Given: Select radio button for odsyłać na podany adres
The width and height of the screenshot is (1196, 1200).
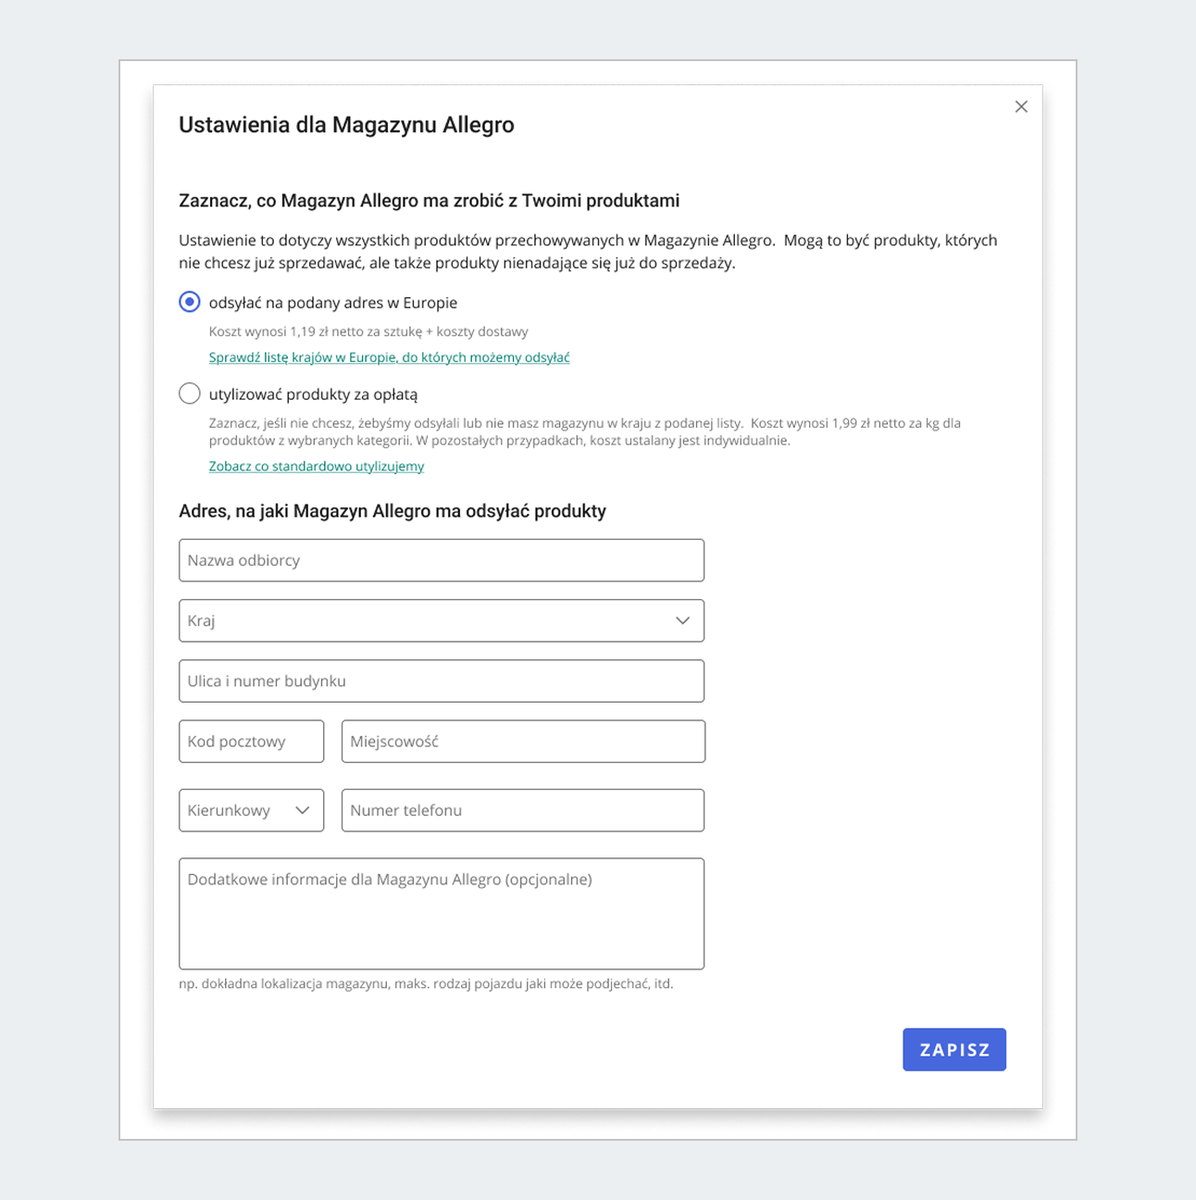Looking at the screenshot, I should click(189, 302).
